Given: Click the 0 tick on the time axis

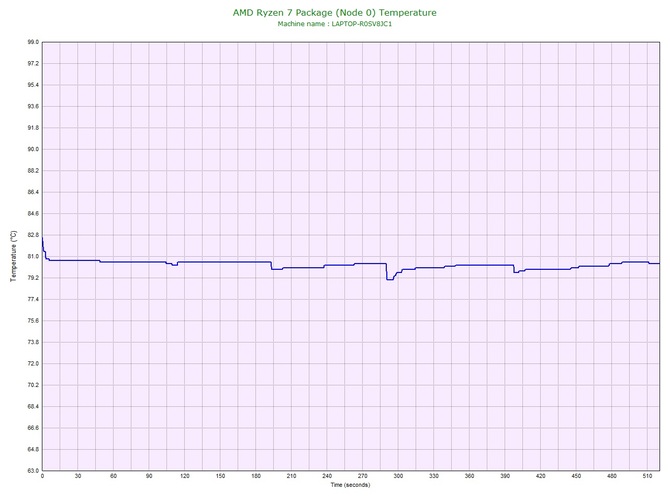Looking at the screenshot, I should tap(42, 476).
